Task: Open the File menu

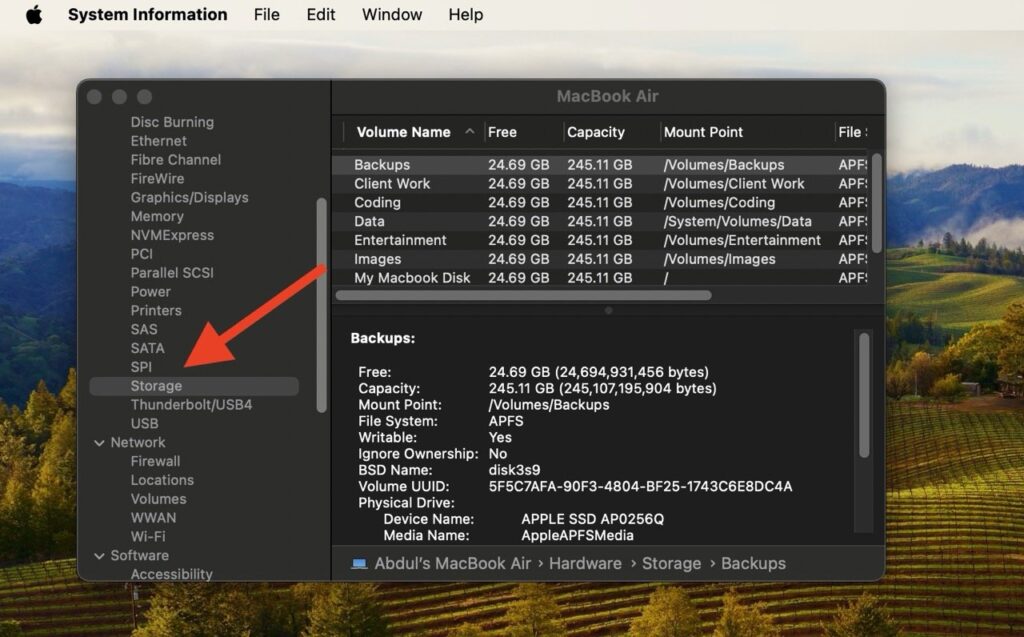Action: pos(266,15)
